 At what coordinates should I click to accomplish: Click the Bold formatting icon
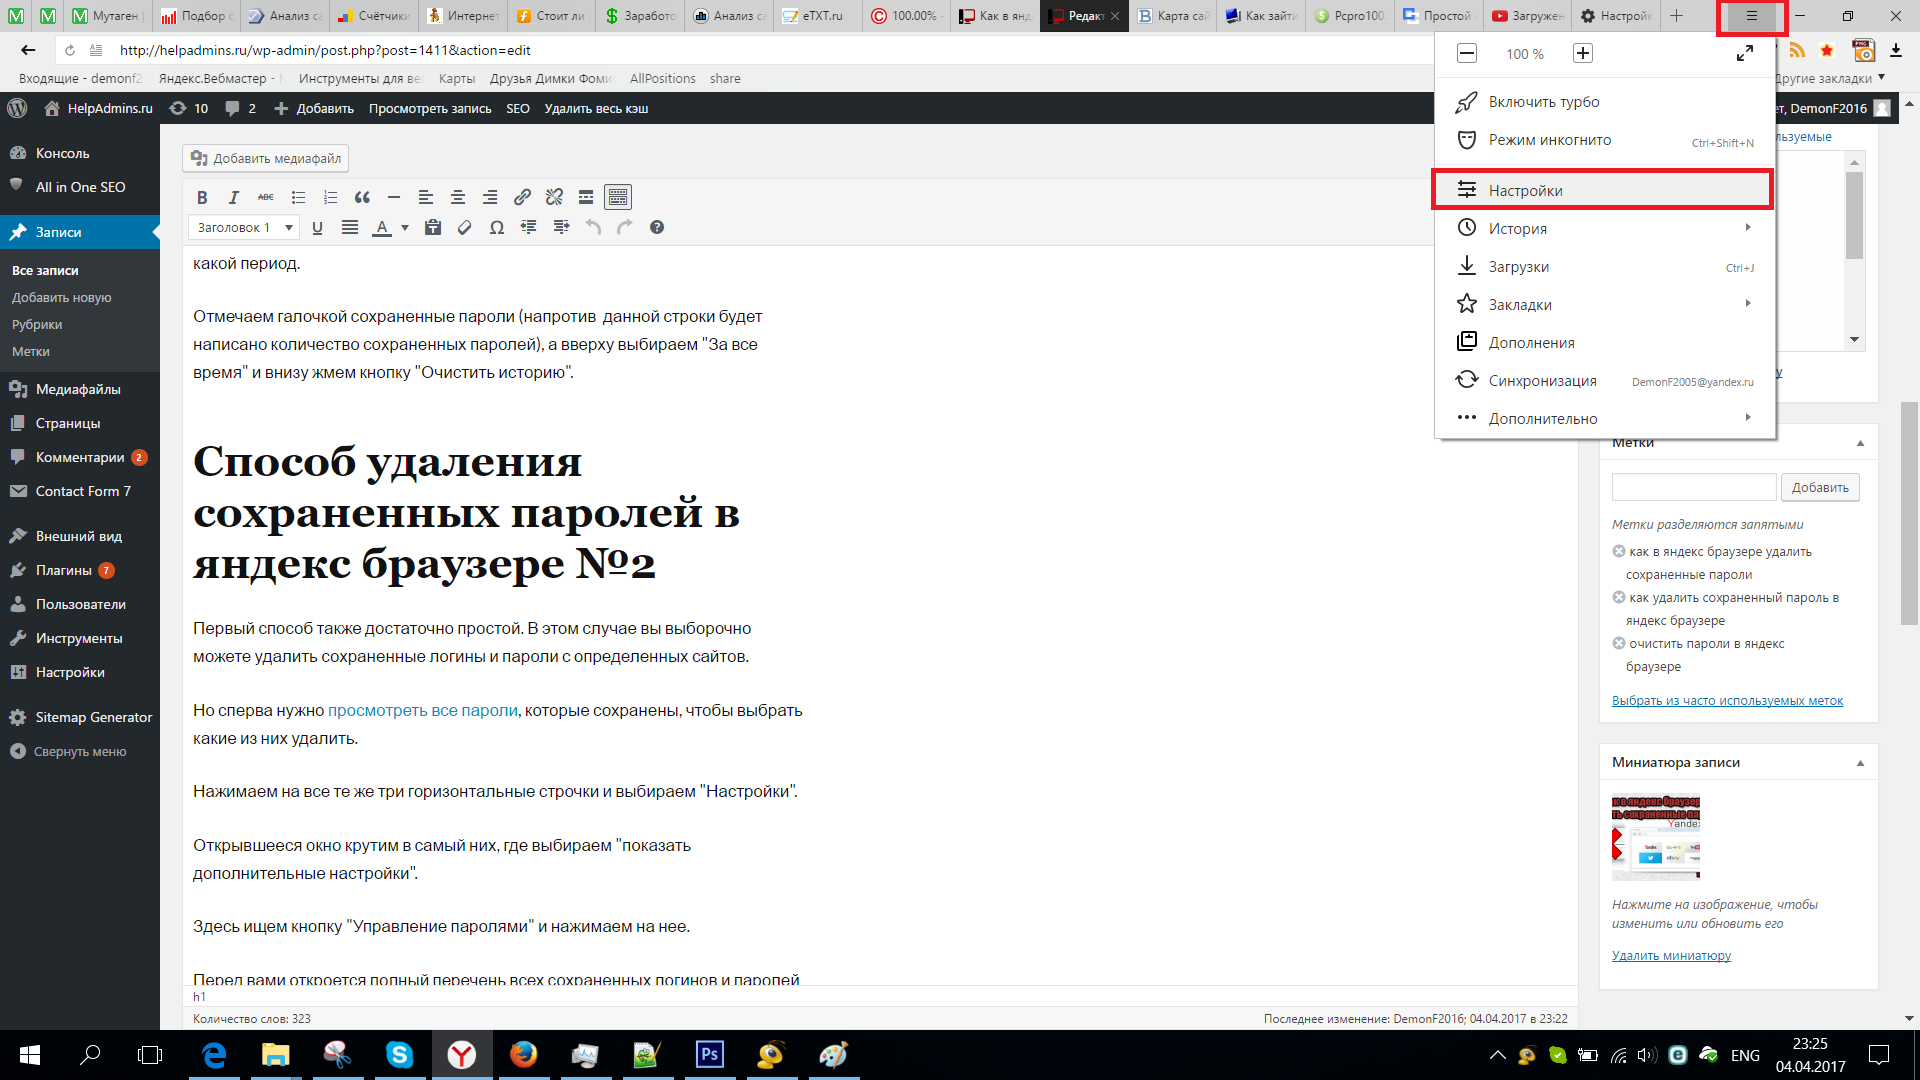(x=202, y=196)
